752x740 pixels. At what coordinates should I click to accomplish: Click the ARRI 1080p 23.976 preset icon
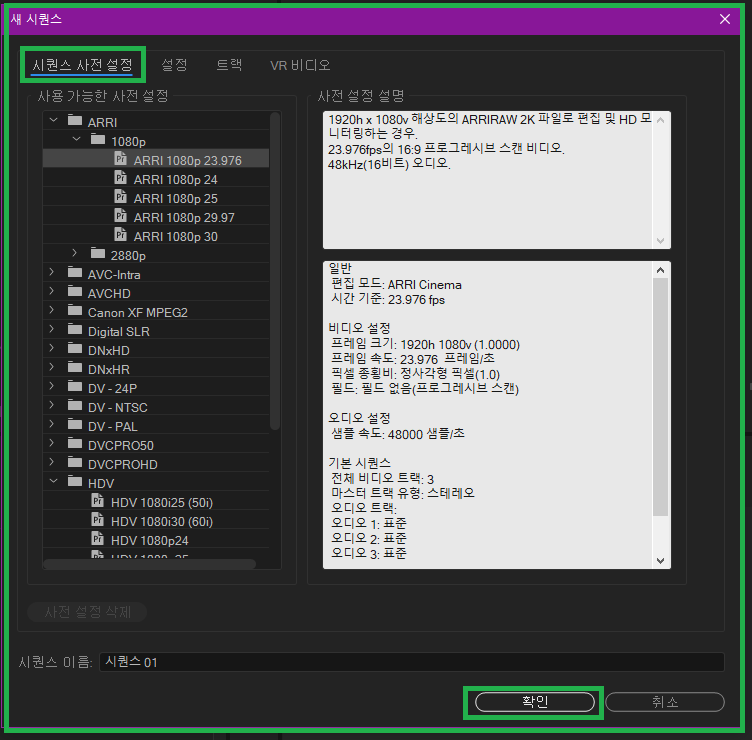coord(120,158)
